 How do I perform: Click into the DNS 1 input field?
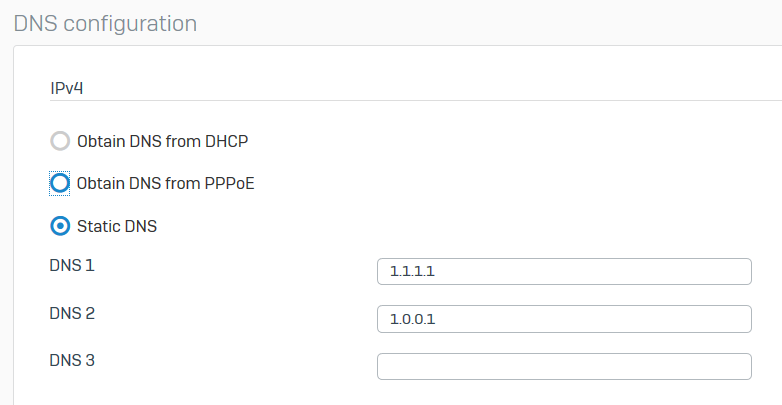(x=563, y=271)
